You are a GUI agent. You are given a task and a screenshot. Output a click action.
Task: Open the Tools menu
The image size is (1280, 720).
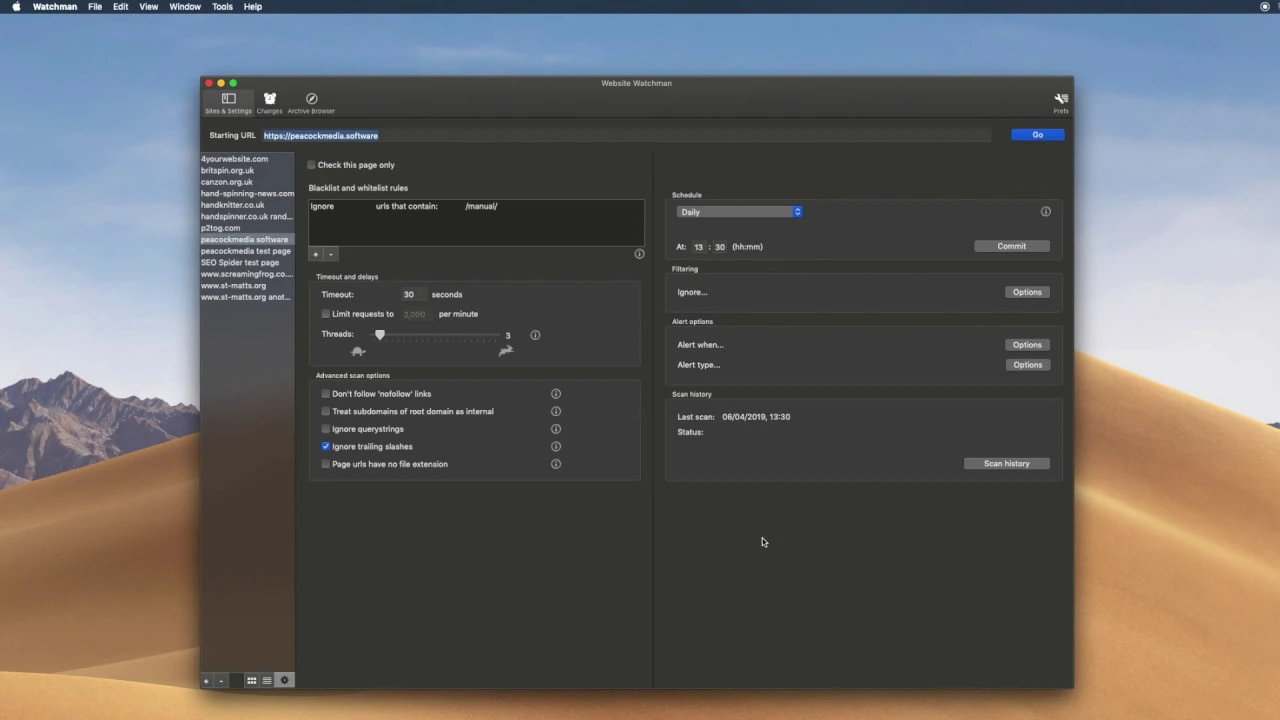pos(222,7)
